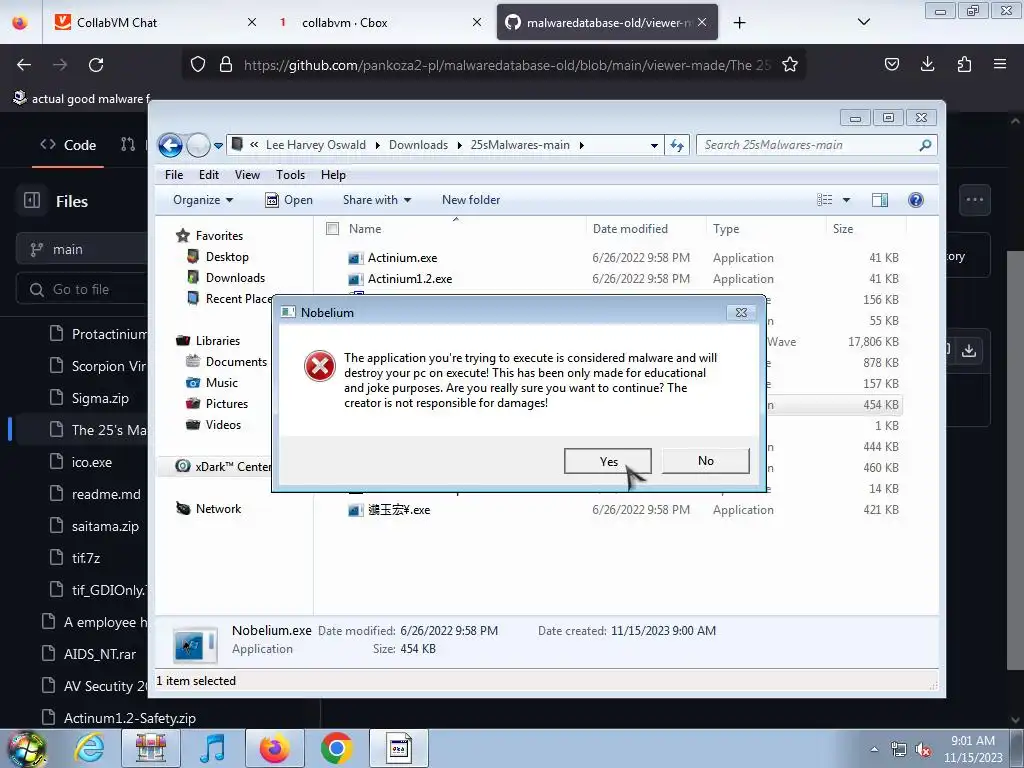
Task: Click Lee Harvey Oswald breadcrumb
Action: 315,145
